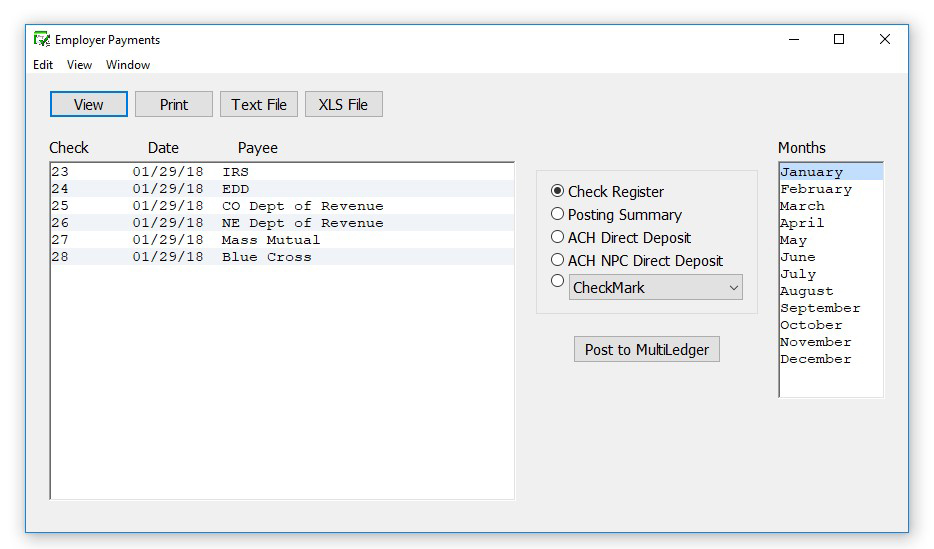934x549 pixels.
Task: Maximize the Employer Payments window
Action: click(x=839, y=40)
